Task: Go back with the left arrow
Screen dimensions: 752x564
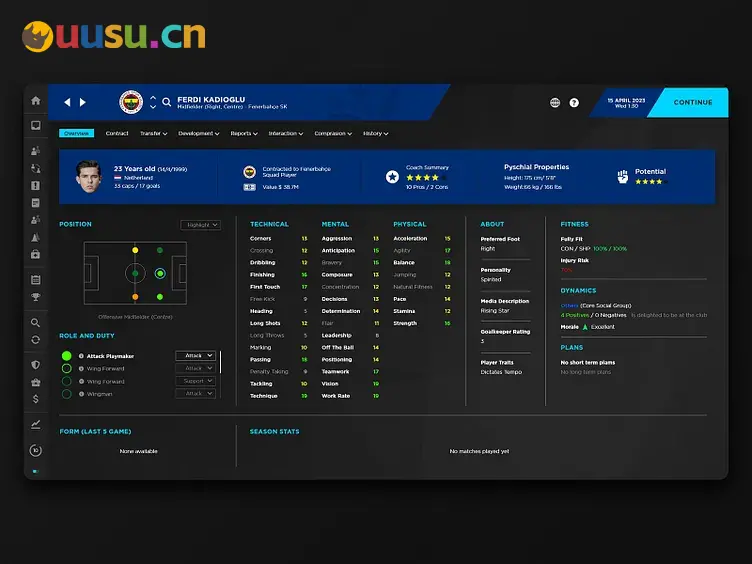Action: pos(68,102)
